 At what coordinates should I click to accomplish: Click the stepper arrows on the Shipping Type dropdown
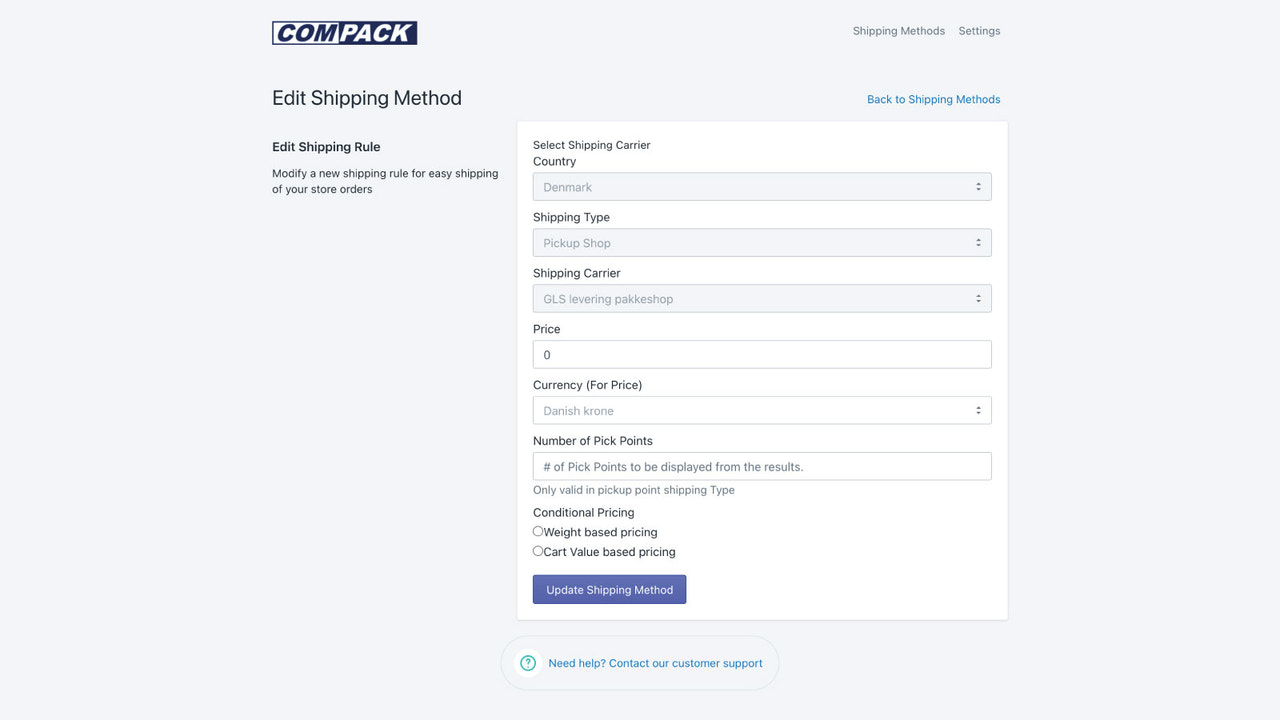tap(980, 242)
